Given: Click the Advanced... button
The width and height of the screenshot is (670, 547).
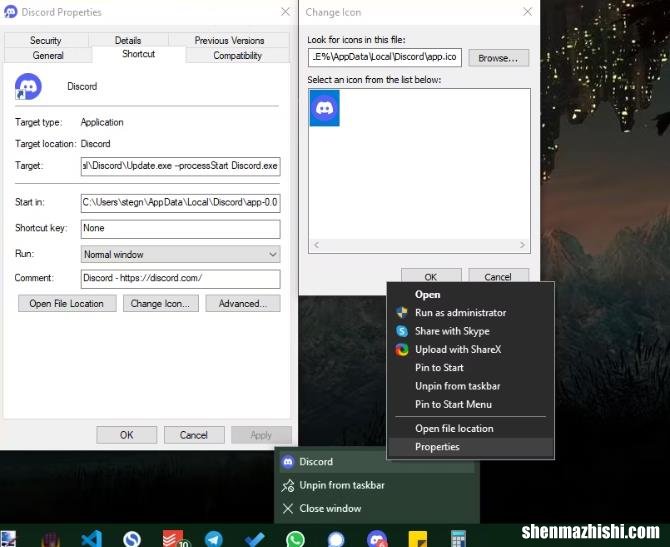Looking at the screenshot, I should (x=243, y=303).
